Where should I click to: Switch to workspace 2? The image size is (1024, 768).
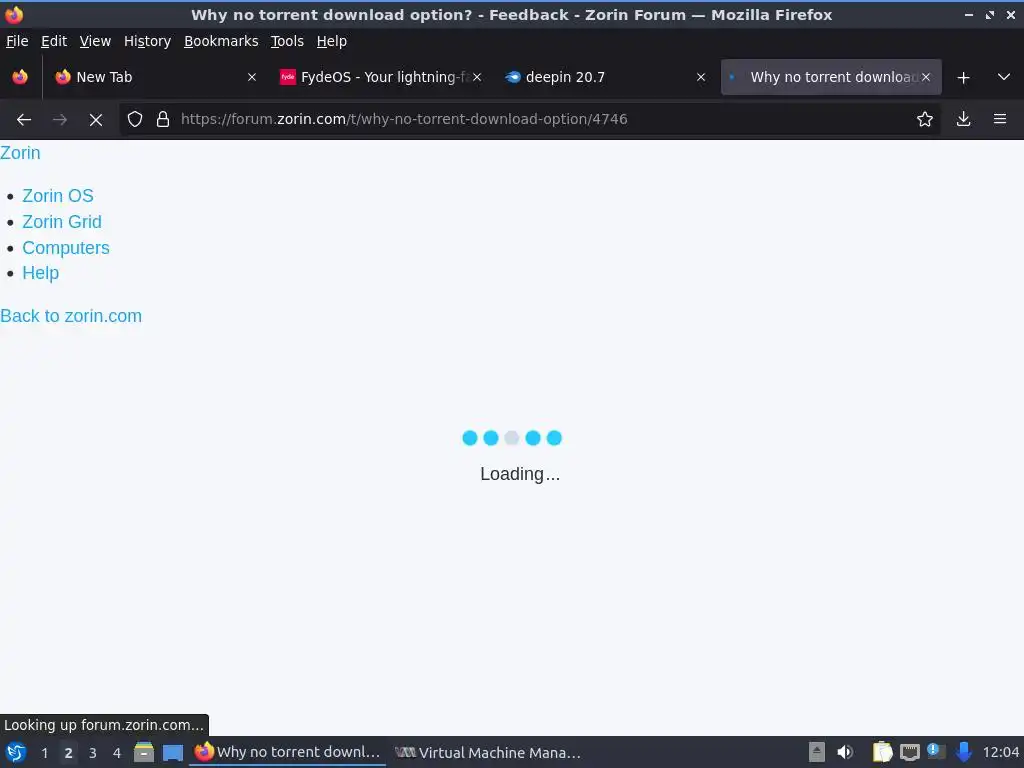tap(68, 753)
